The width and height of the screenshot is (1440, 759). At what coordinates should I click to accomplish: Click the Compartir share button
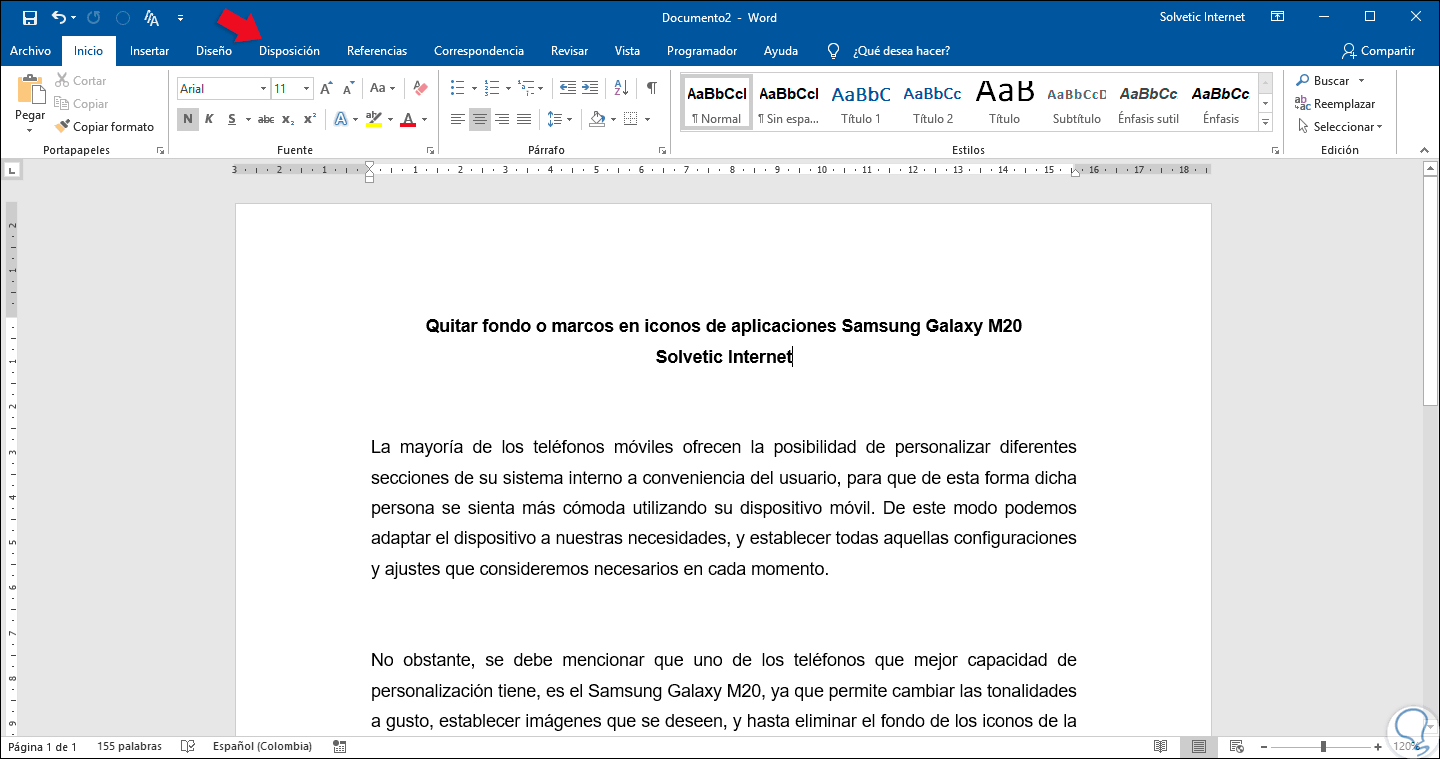coord(1379,51)
